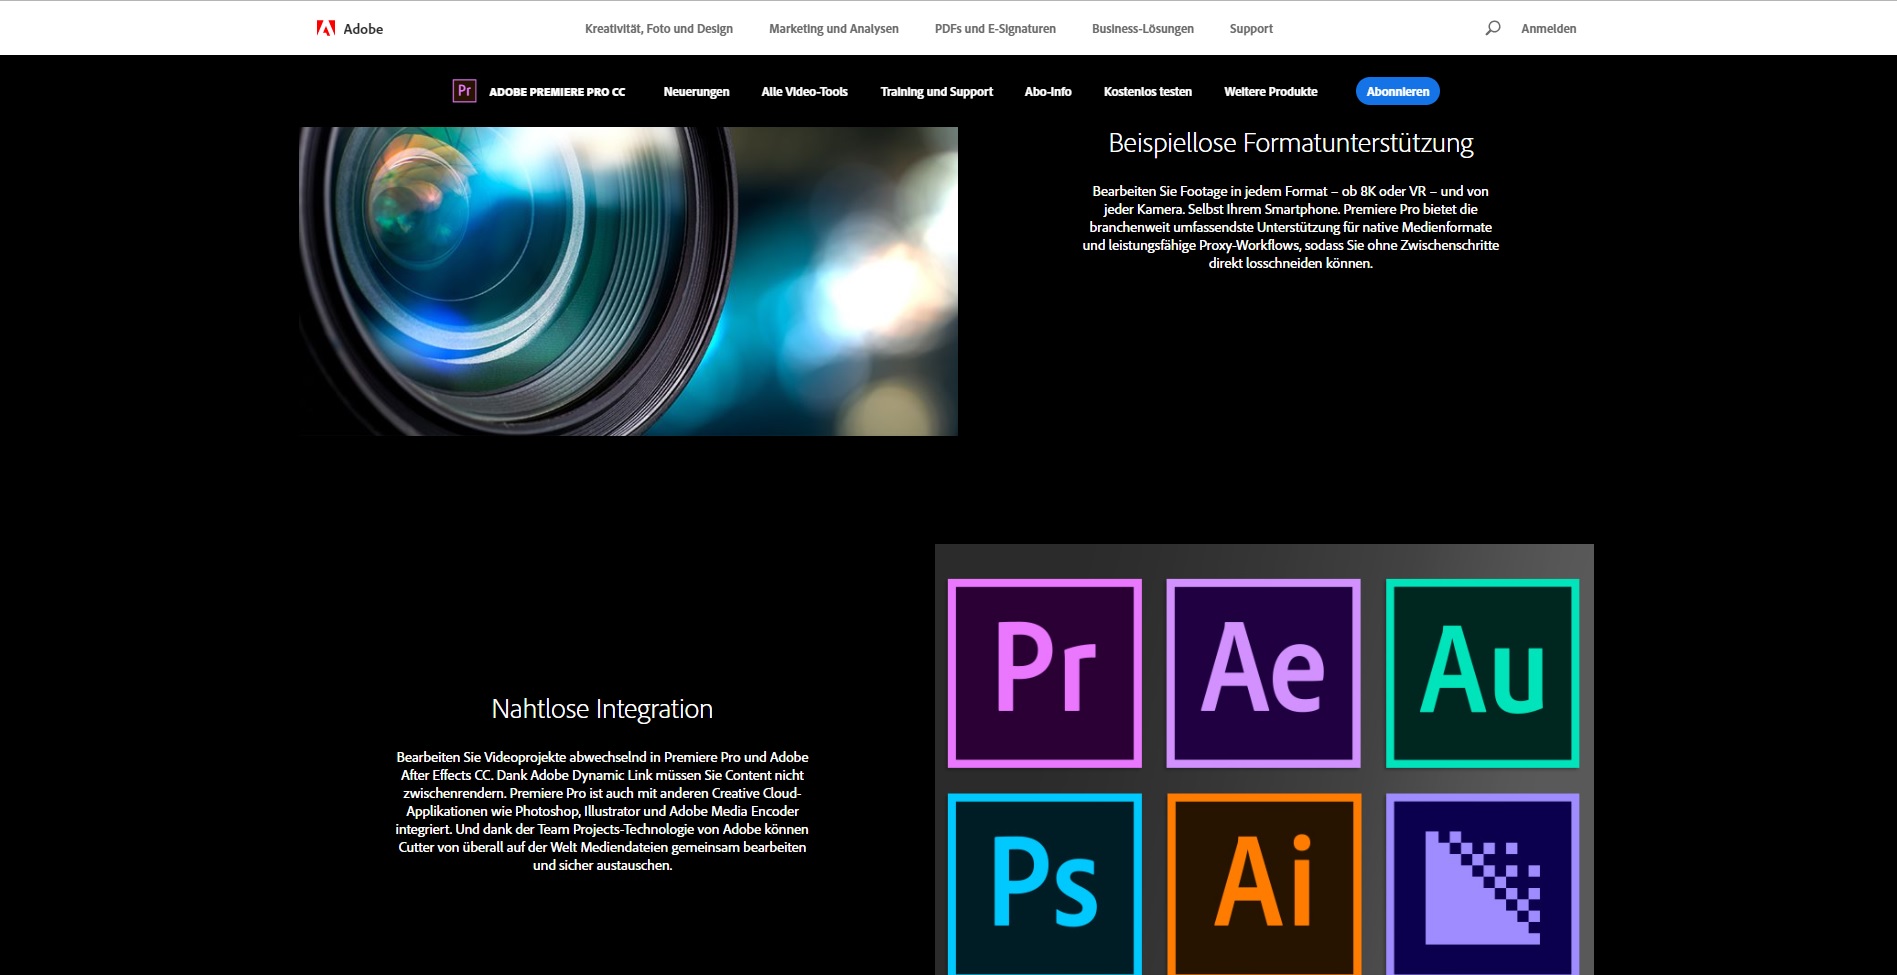Click the Media Encoder tile

(x=1483, y=884)
